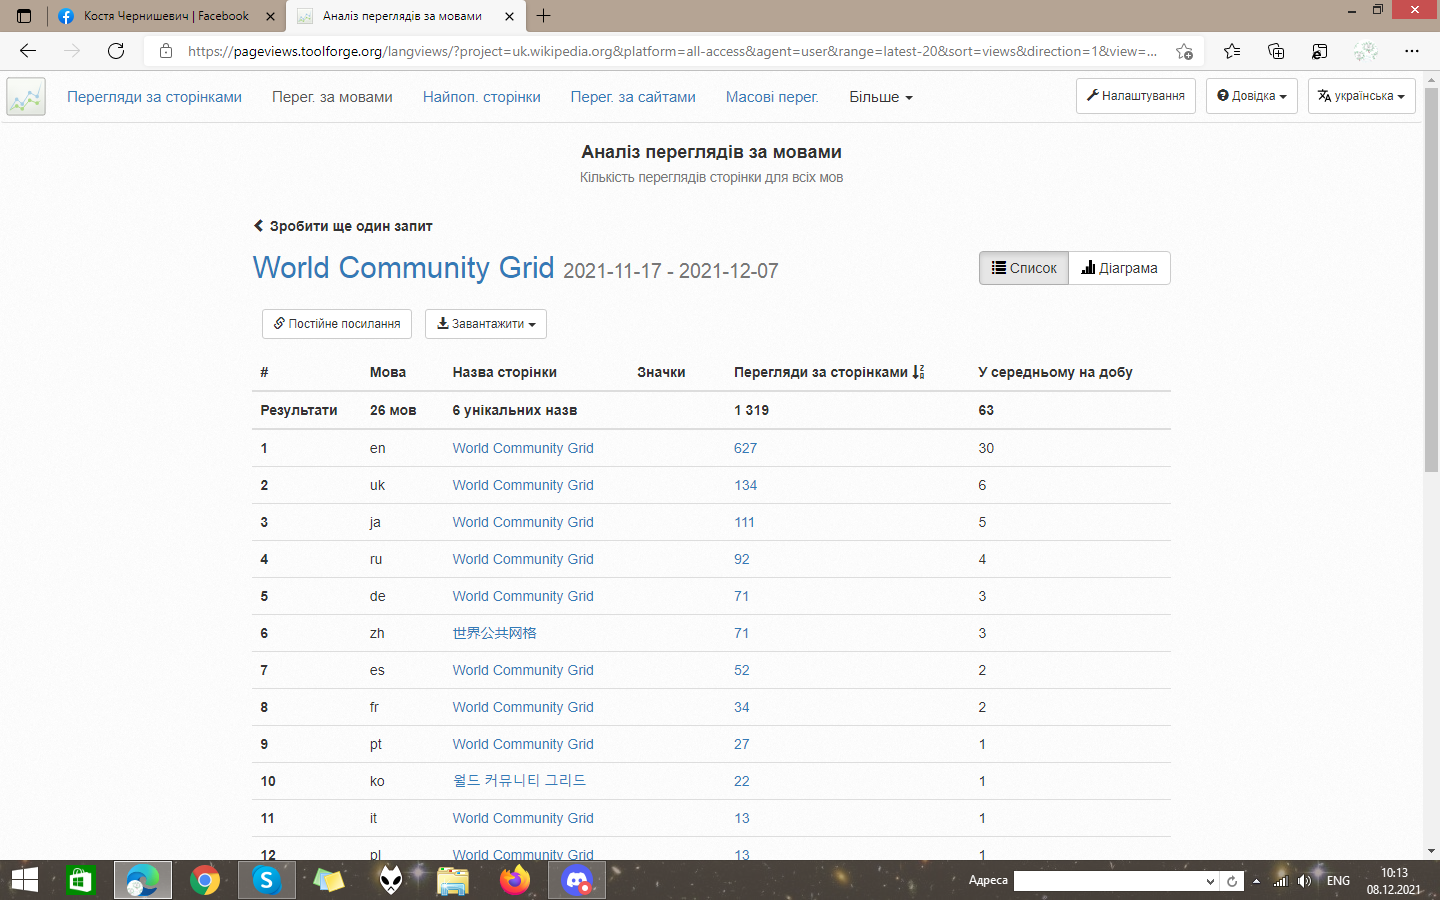The height and width of the screenshot is (900, 1440).
Task: Click the 627 views link
Action: pyautogui.click(x=745, y=448)
